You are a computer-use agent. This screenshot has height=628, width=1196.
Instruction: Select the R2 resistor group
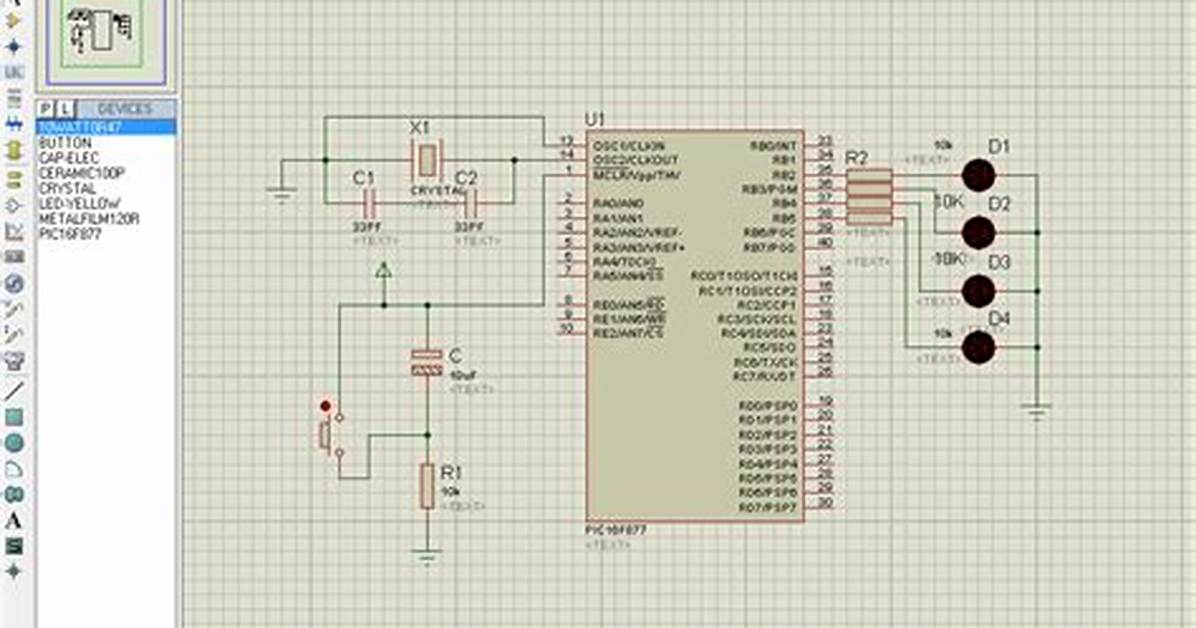[869, 197]
